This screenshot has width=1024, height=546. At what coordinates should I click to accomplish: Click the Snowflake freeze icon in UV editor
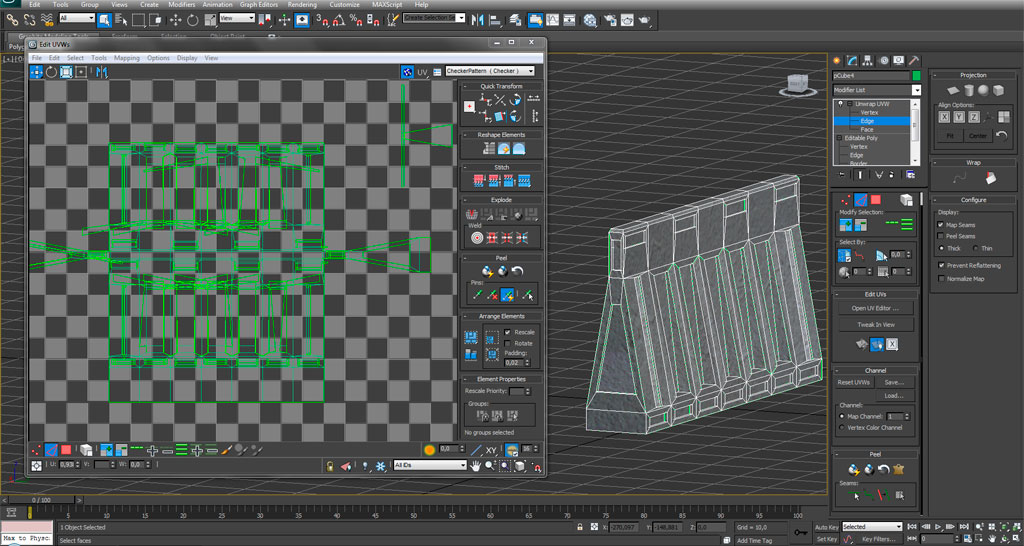(379, 466)
